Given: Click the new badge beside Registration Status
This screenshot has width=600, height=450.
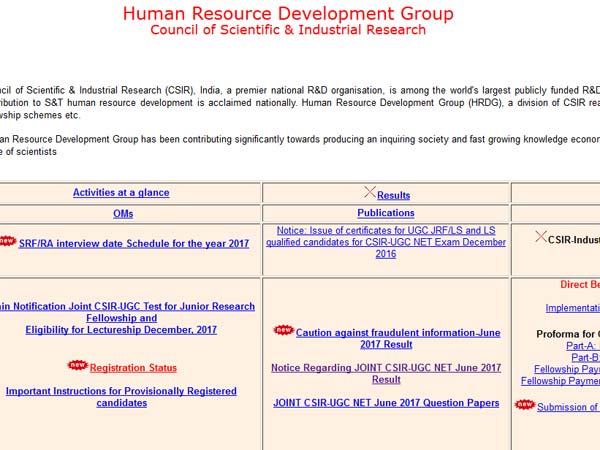Looking at the screenshot, I should pyautogui.click(x=77, y=366).
